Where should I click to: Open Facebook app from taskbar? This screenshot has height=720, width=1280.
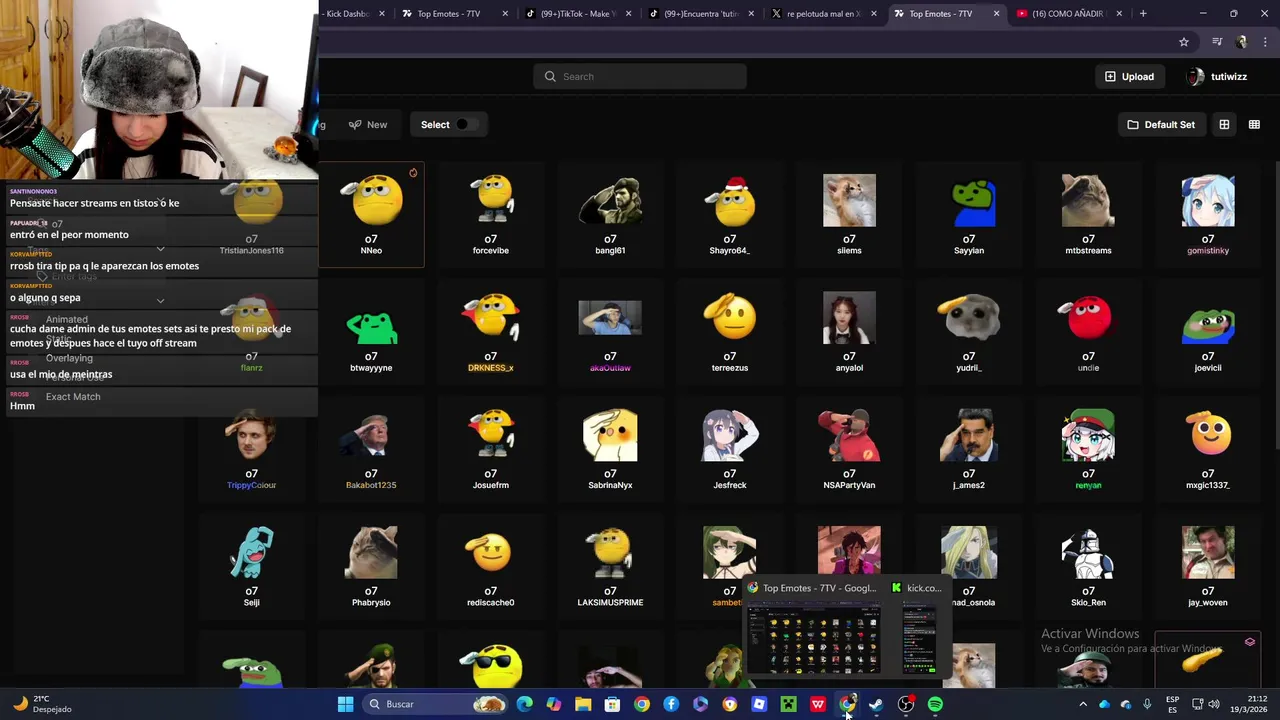[671, 704]
